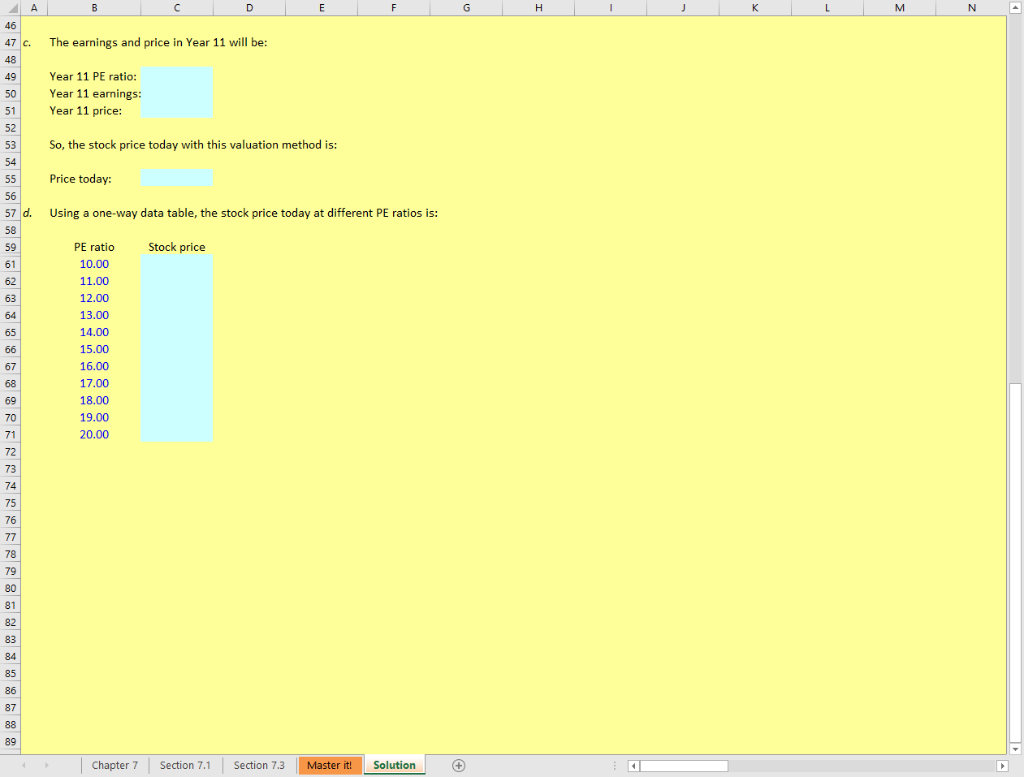The width and height of the screenshot is (1024, 777).
Task: Select row 89 header
Action: click(10, 742)
